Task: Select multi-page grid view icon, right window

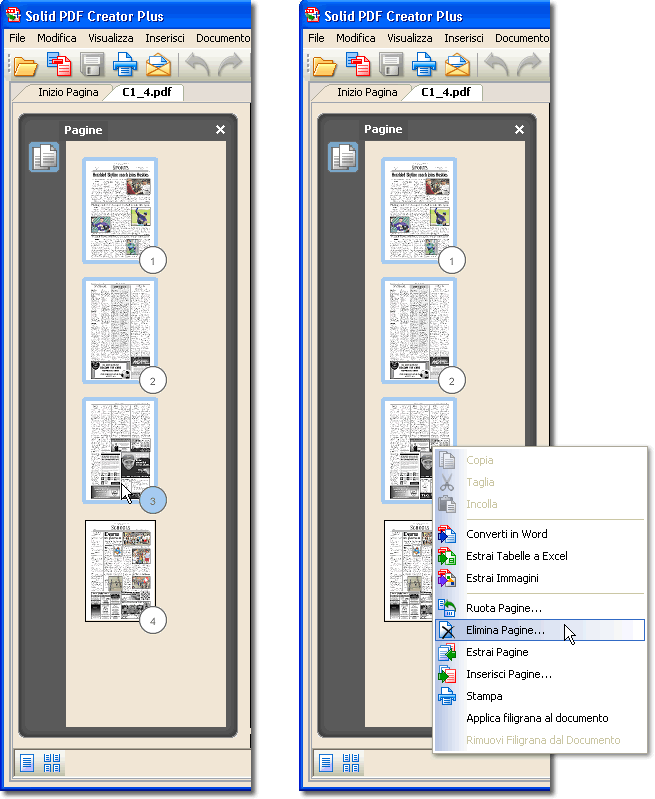Action: pyautogui.click(x=351, y=763)
